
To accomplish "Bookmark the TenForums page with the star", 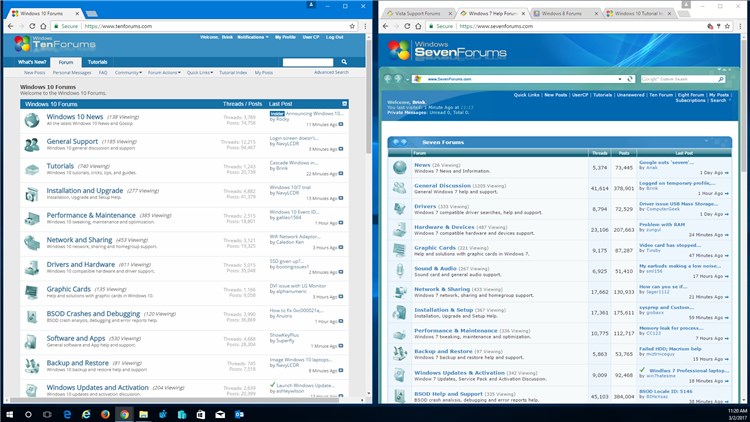I will (x=353, y=26).
